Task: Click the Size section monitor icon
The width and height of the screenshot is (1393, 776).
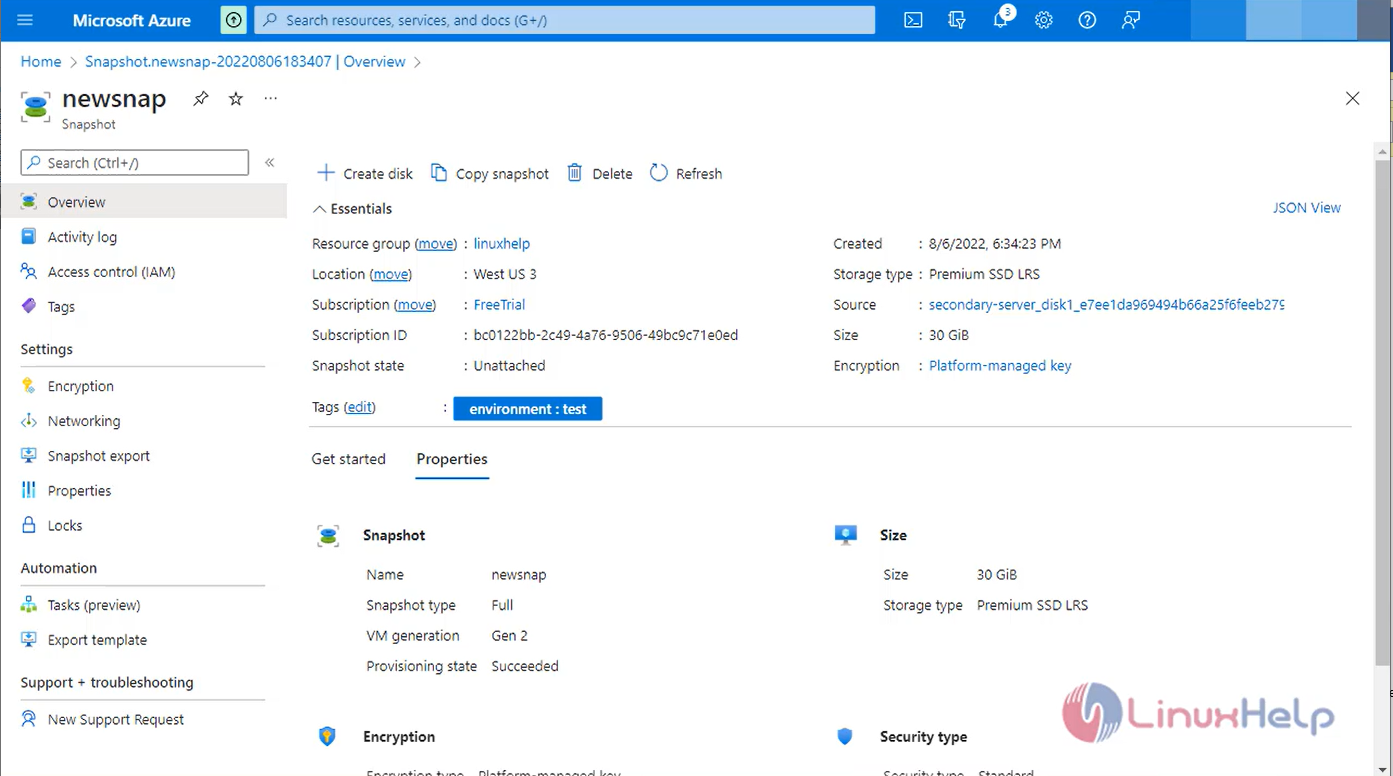Action: coord(846,535)
